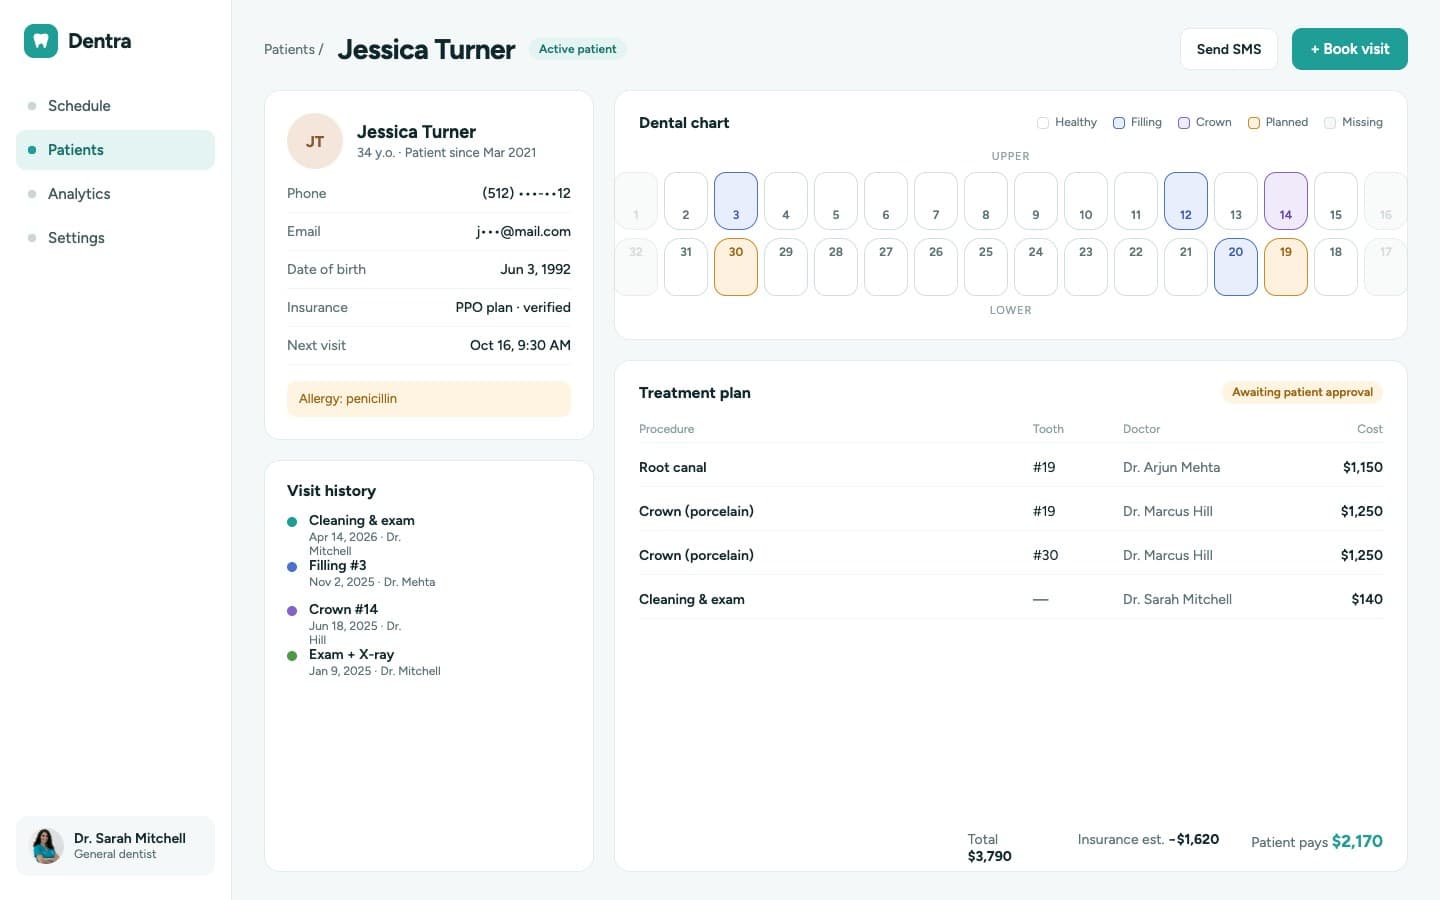Open the Schedule section
The height and width of the screenshot is (900, 1440).
click(x=115, y=106)
